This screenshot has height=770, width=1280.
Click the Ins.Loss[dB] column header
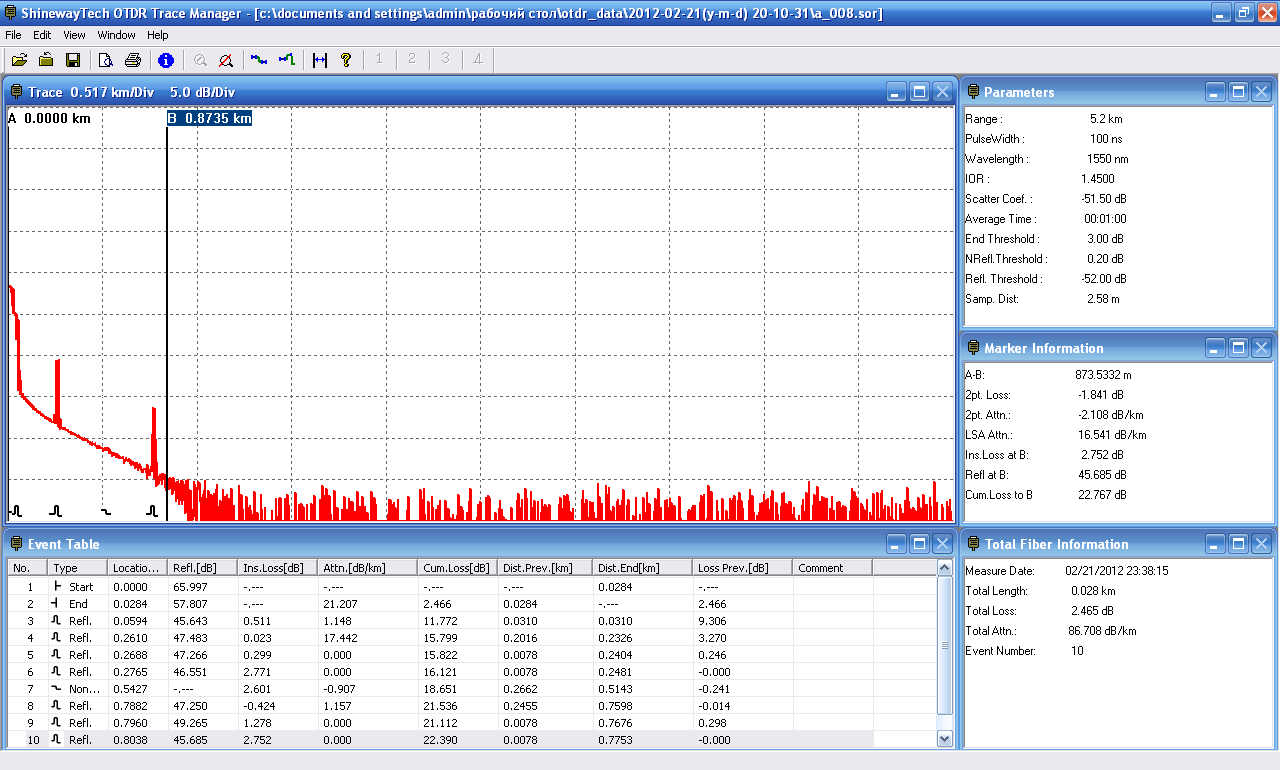pyautogui.click(x=276, y=568)
